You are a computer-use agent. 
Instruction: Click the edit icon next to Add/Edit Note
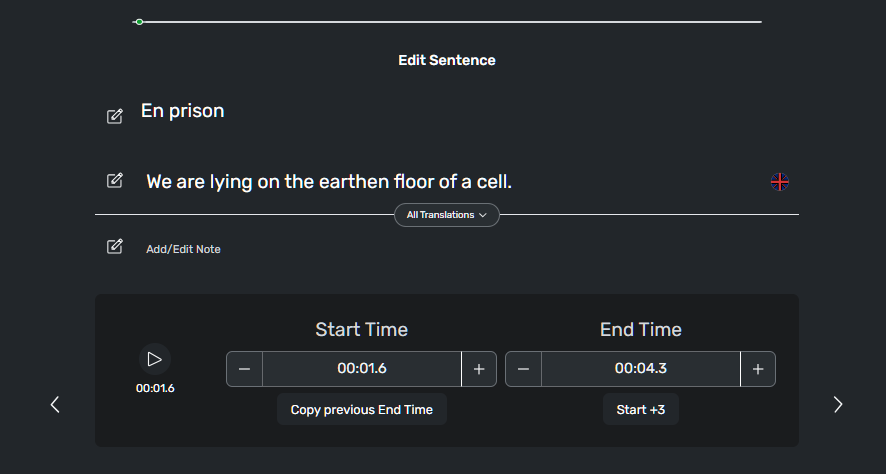tap(115, 246)
